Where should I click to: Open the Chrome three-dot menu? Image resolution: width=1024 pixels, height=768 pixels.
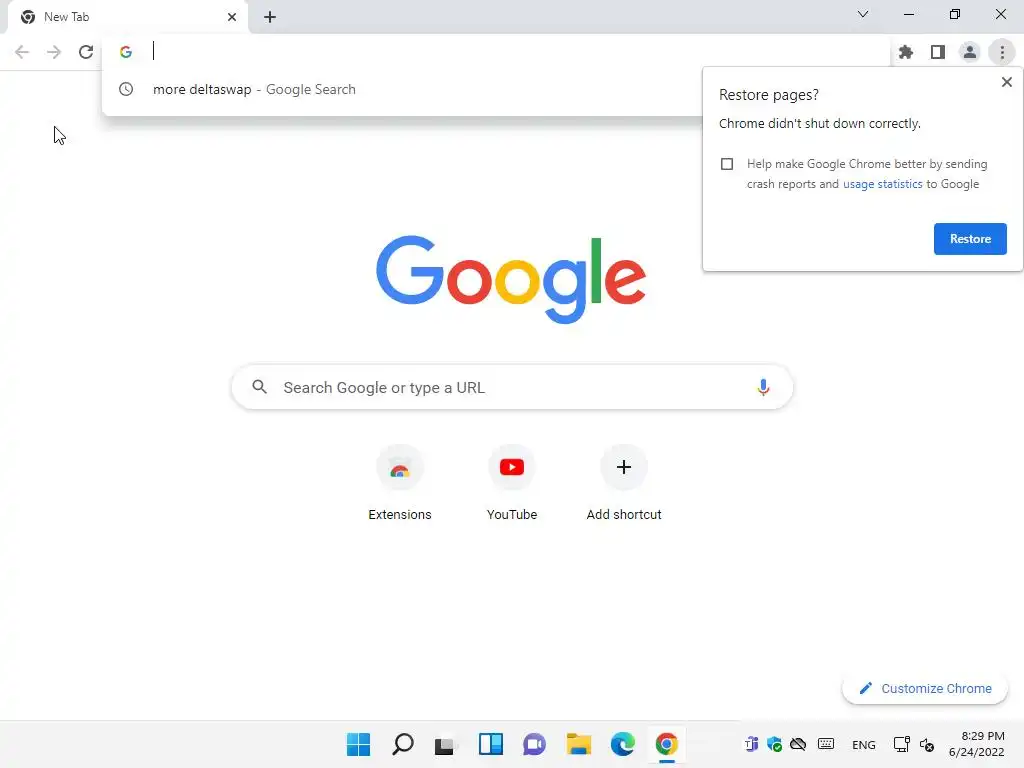click(x=1002, y=52)
